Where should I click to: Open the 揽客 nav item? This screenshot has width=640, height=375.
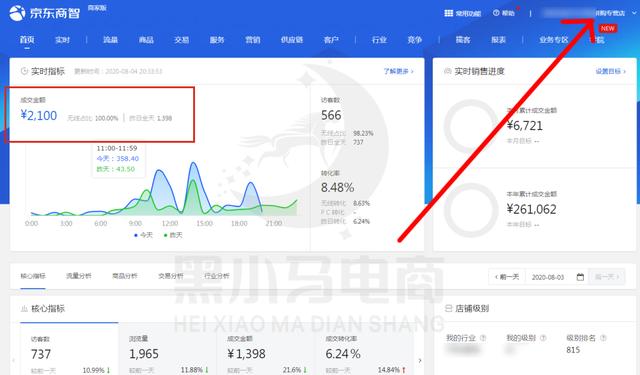coord(463,40)
